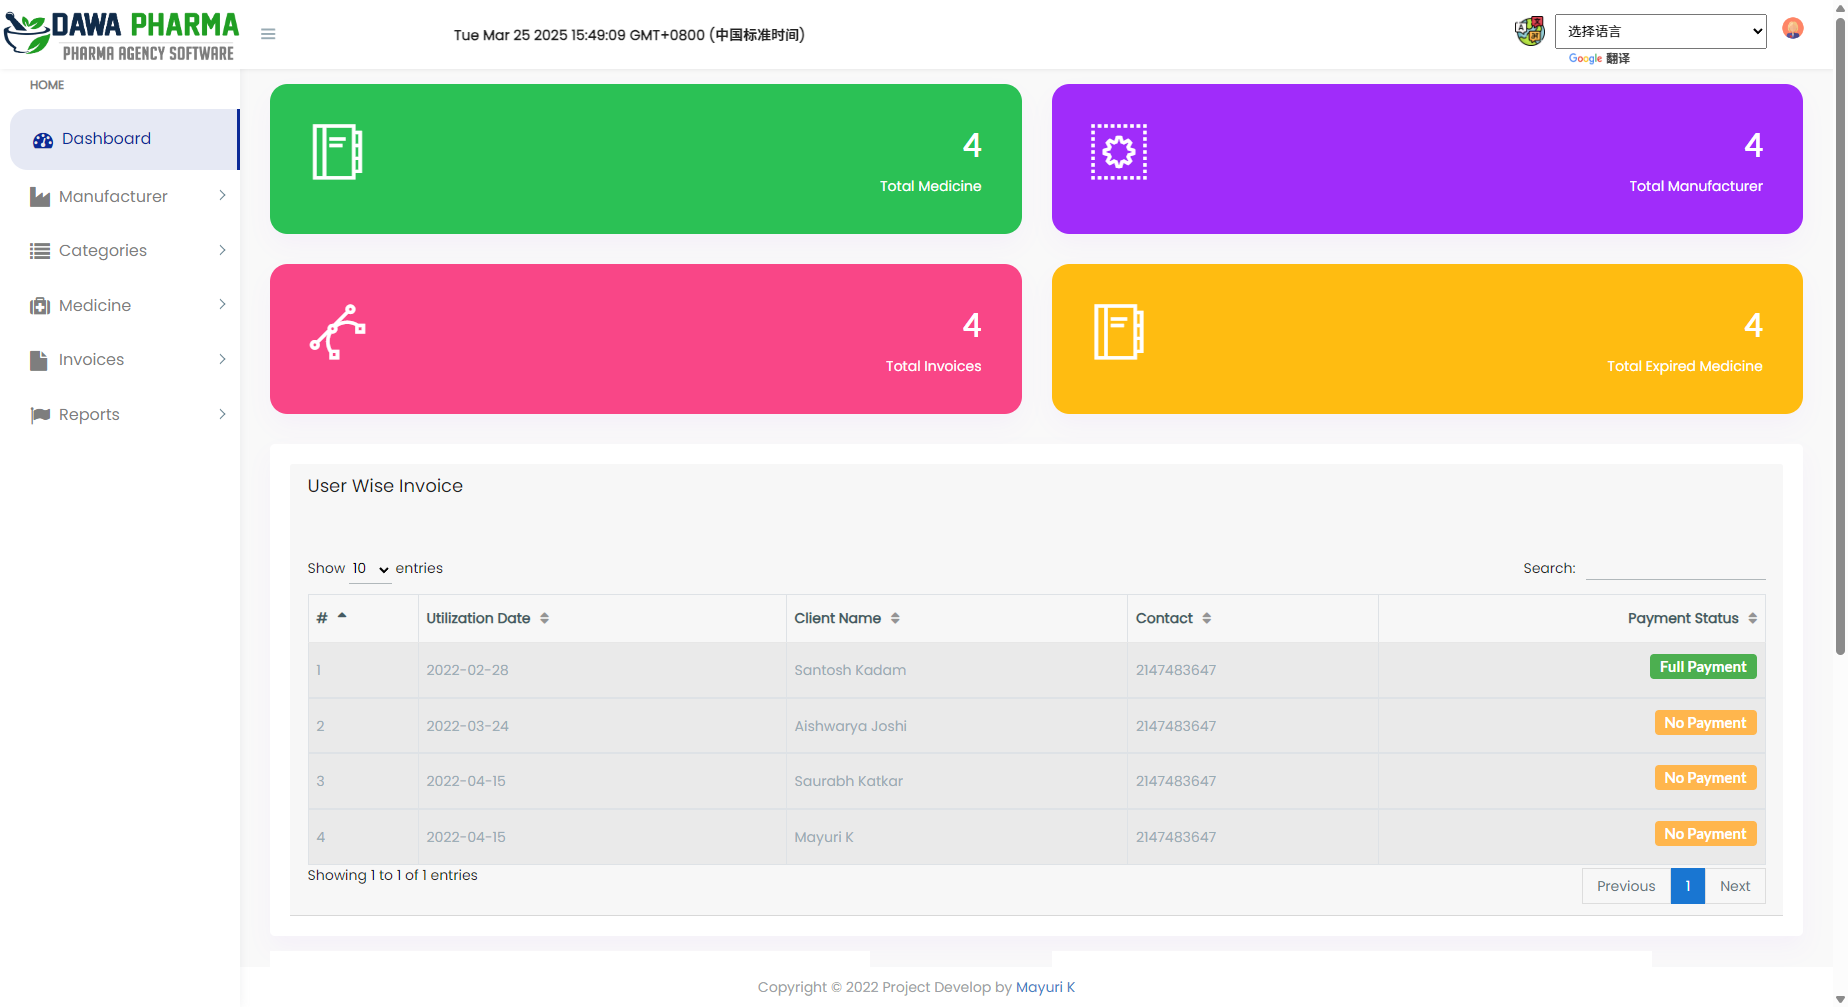Open the Show entries count dropdown
1848x1007 pixels.
coord(370,569)
